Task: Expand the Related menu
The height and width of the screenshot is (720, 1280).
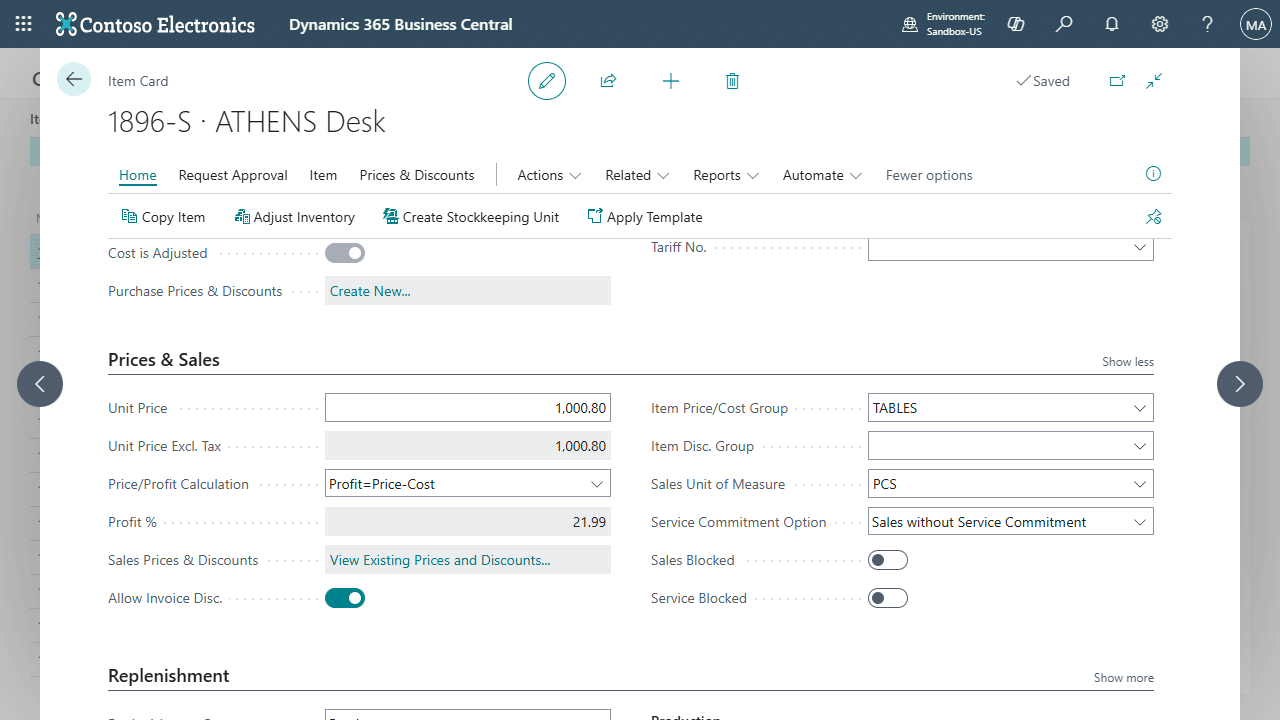Action: tap(637, 175)
